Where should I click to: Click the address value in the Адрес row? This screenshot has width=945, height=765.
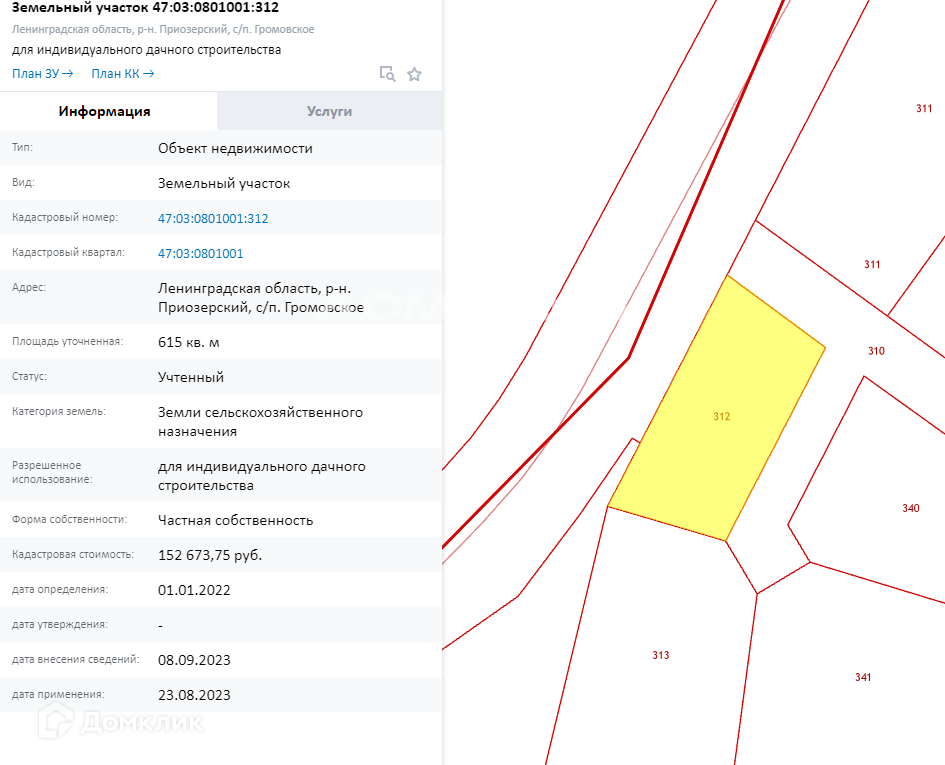pos(261,298)
